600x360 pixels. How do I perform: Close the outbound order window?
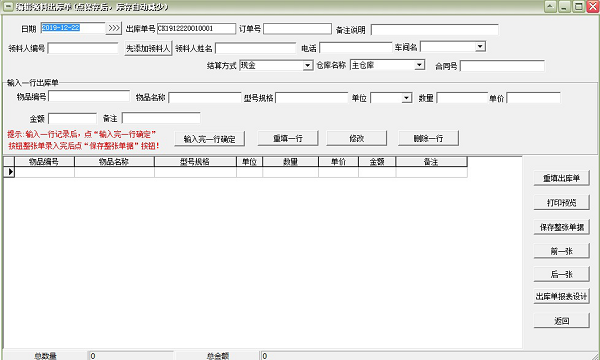pos(593,7)
